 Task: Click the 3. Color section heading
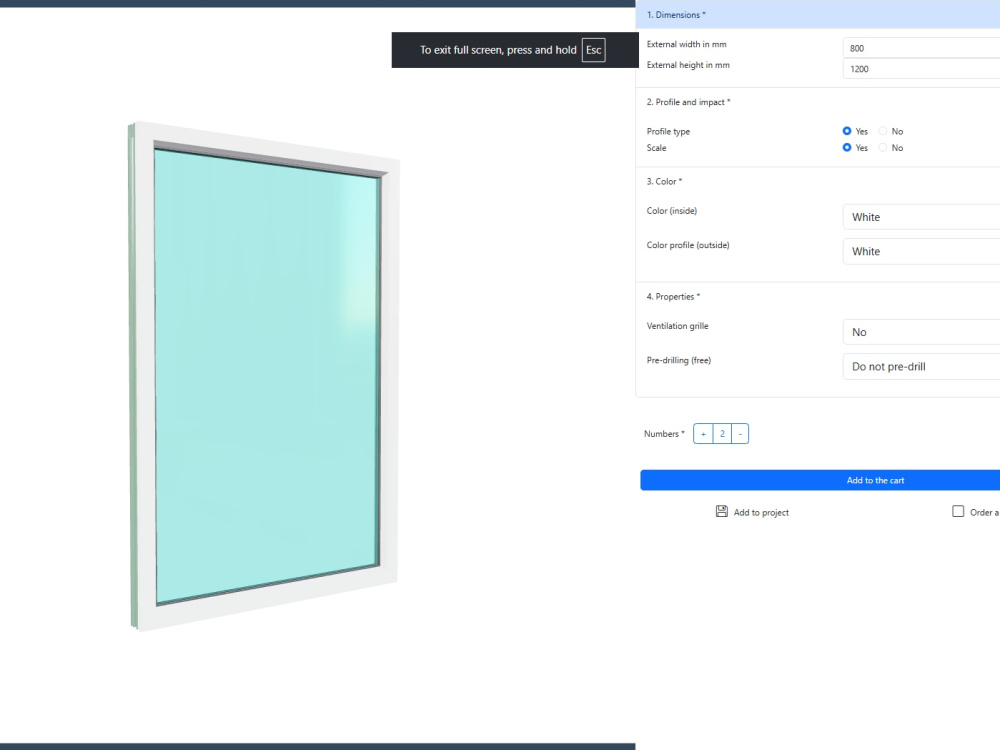click(x=664, y=182)
